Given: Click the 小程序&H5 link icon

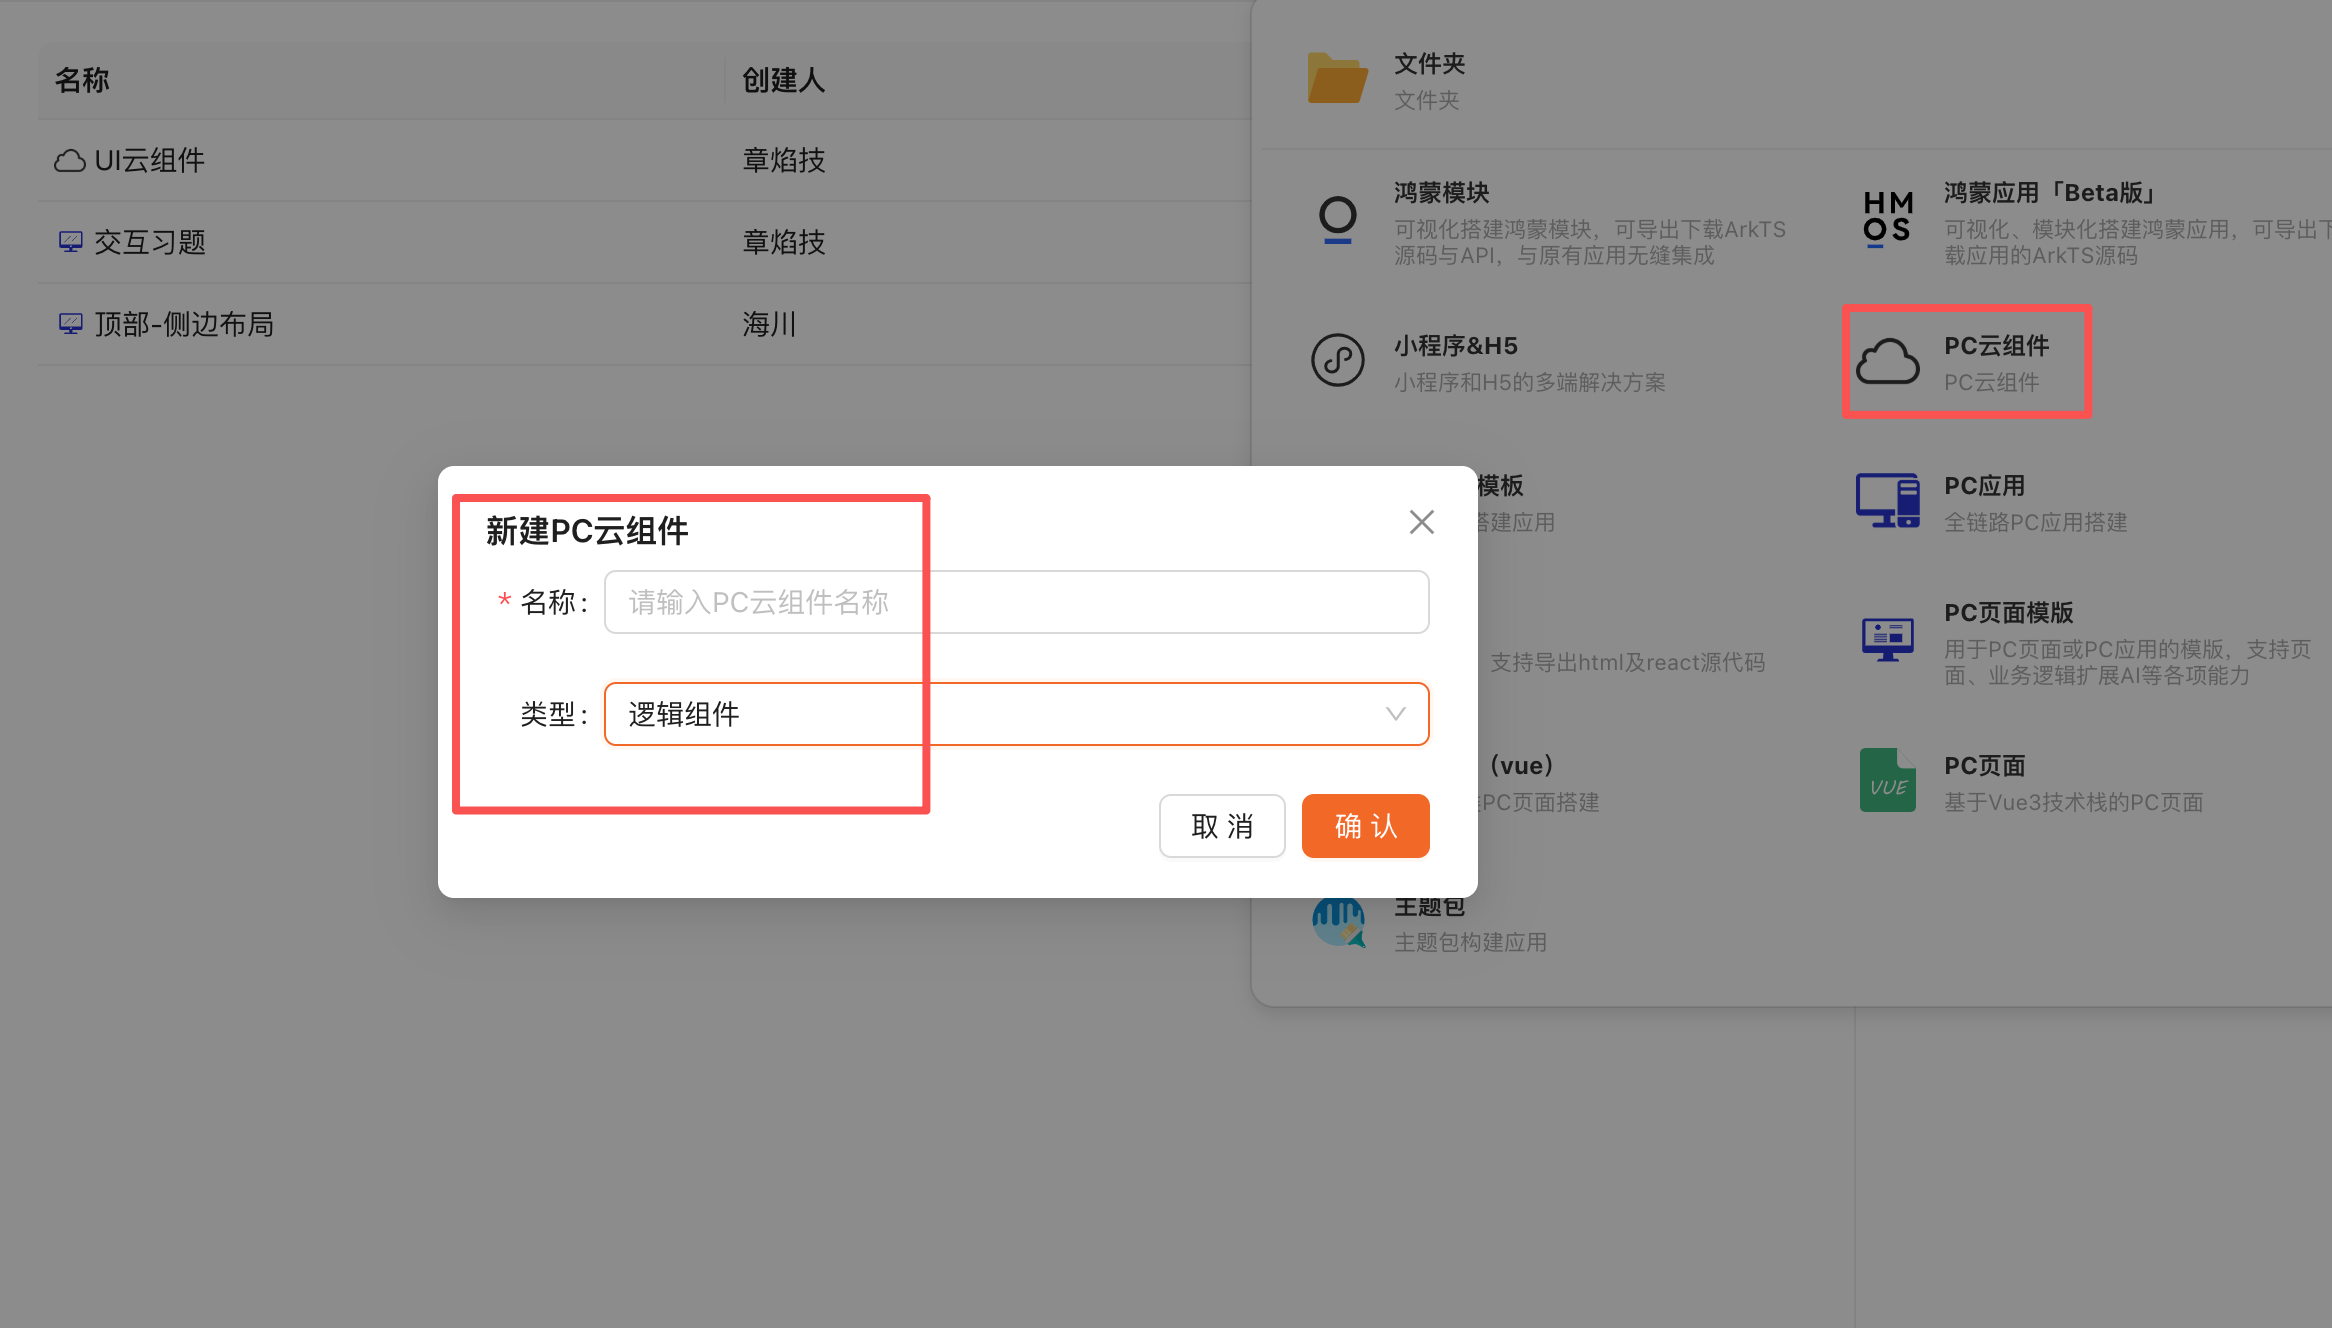Looking at the screenshot, I should 1339,359.
